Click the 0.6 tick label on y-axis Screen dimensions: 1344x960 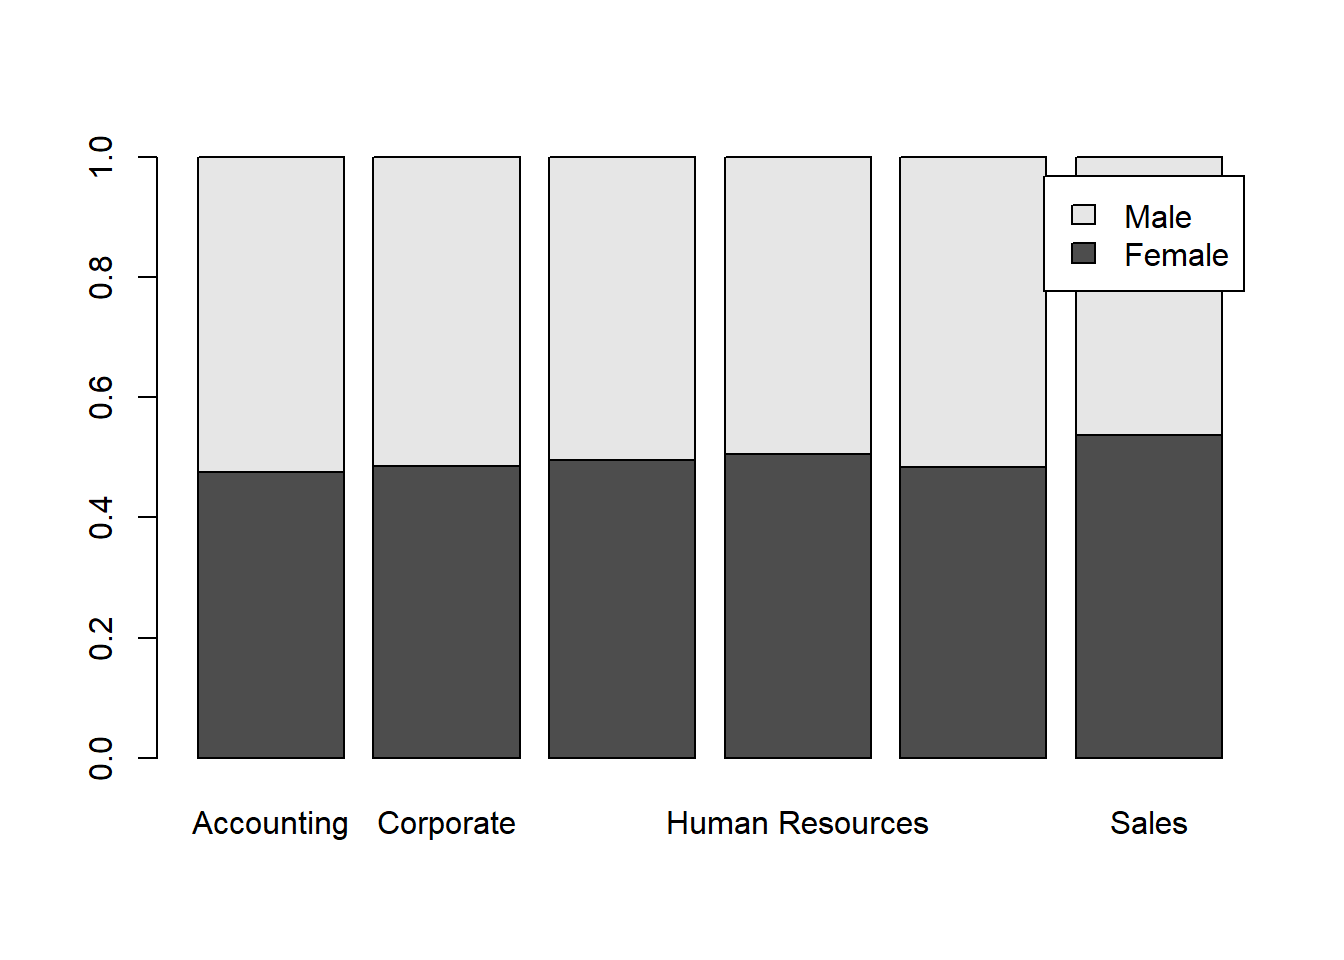pos(101,397)
